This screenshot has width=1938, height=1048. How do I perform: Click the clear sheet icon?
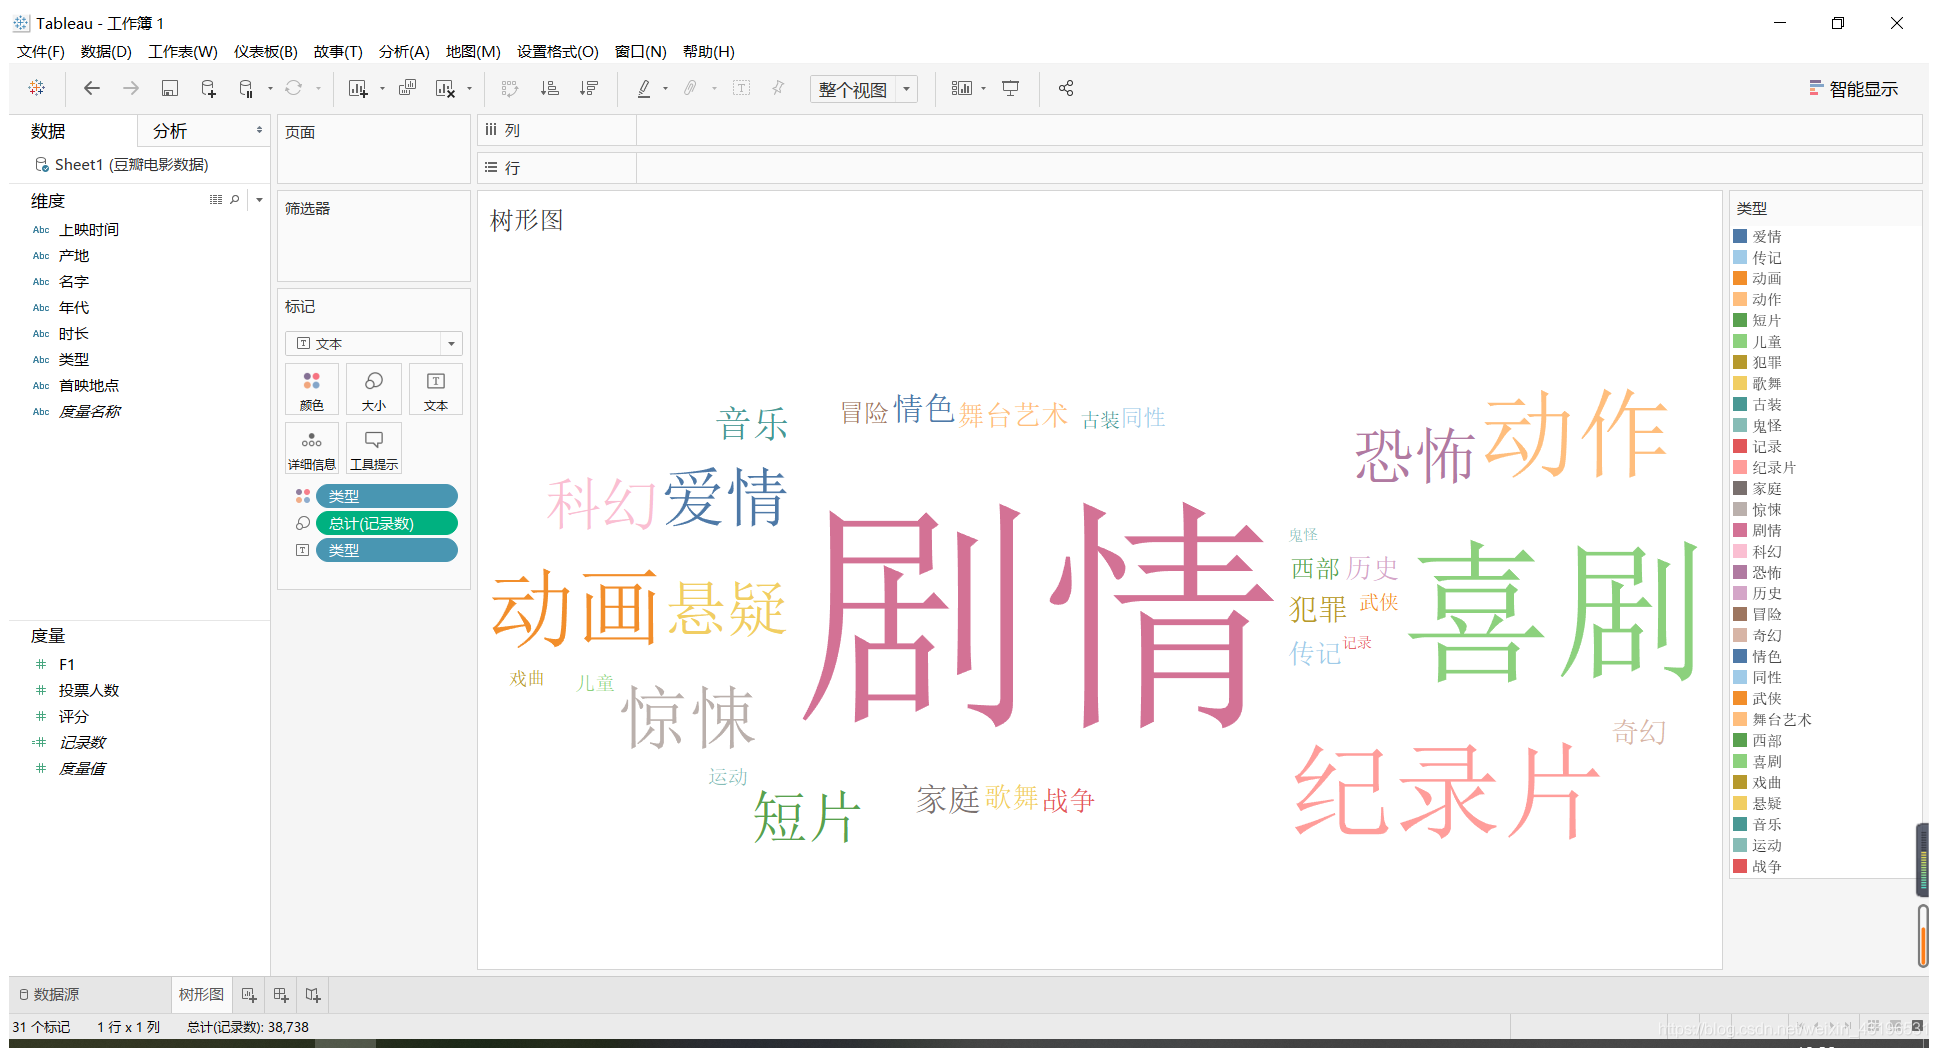445,88
